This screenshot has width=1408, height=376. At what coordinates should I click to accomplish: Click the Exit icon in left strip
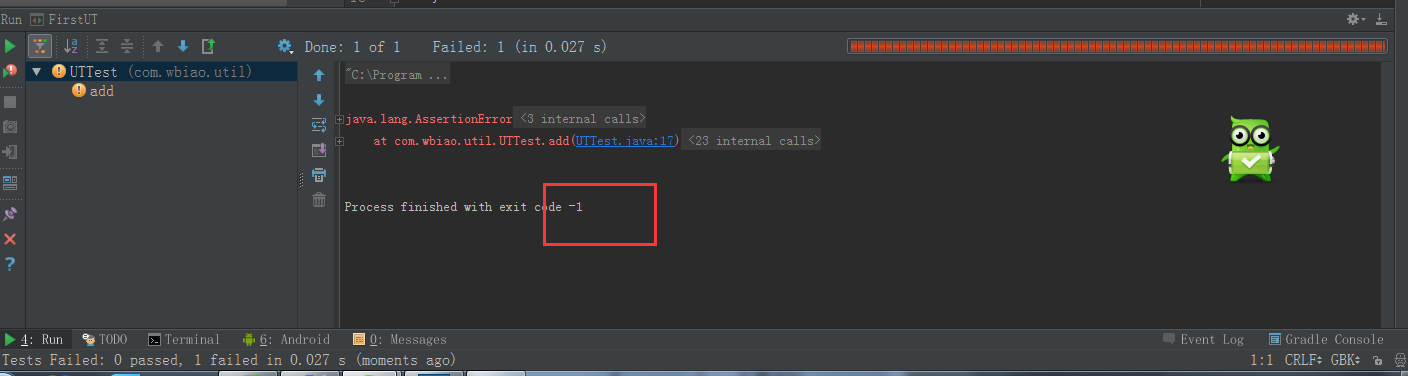pyautogui.click(x=10, y=152)
